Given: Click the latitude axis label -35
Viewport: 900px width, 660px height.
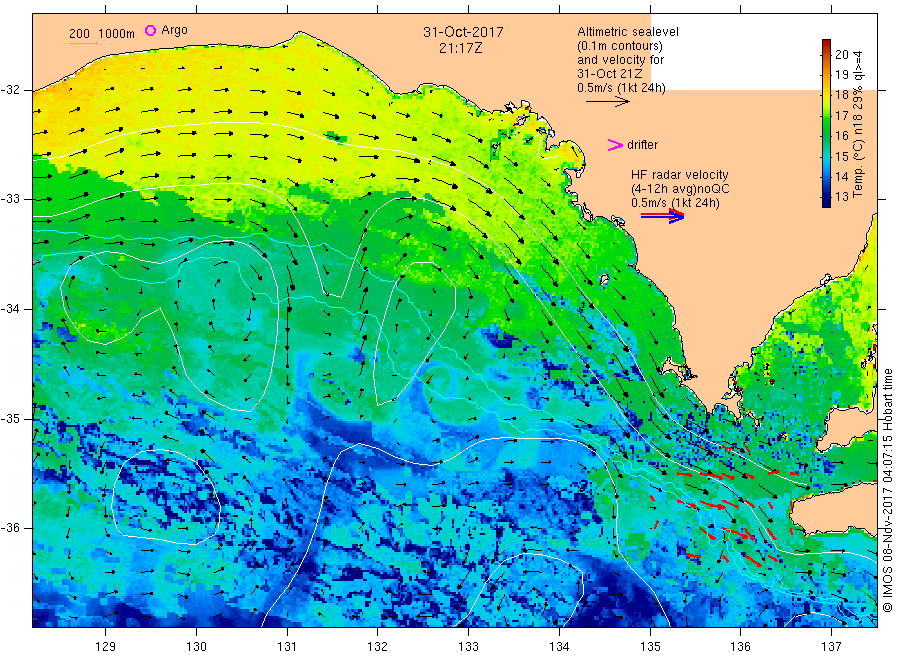Looking at the screenshot, I should click(x=10, y=418).
